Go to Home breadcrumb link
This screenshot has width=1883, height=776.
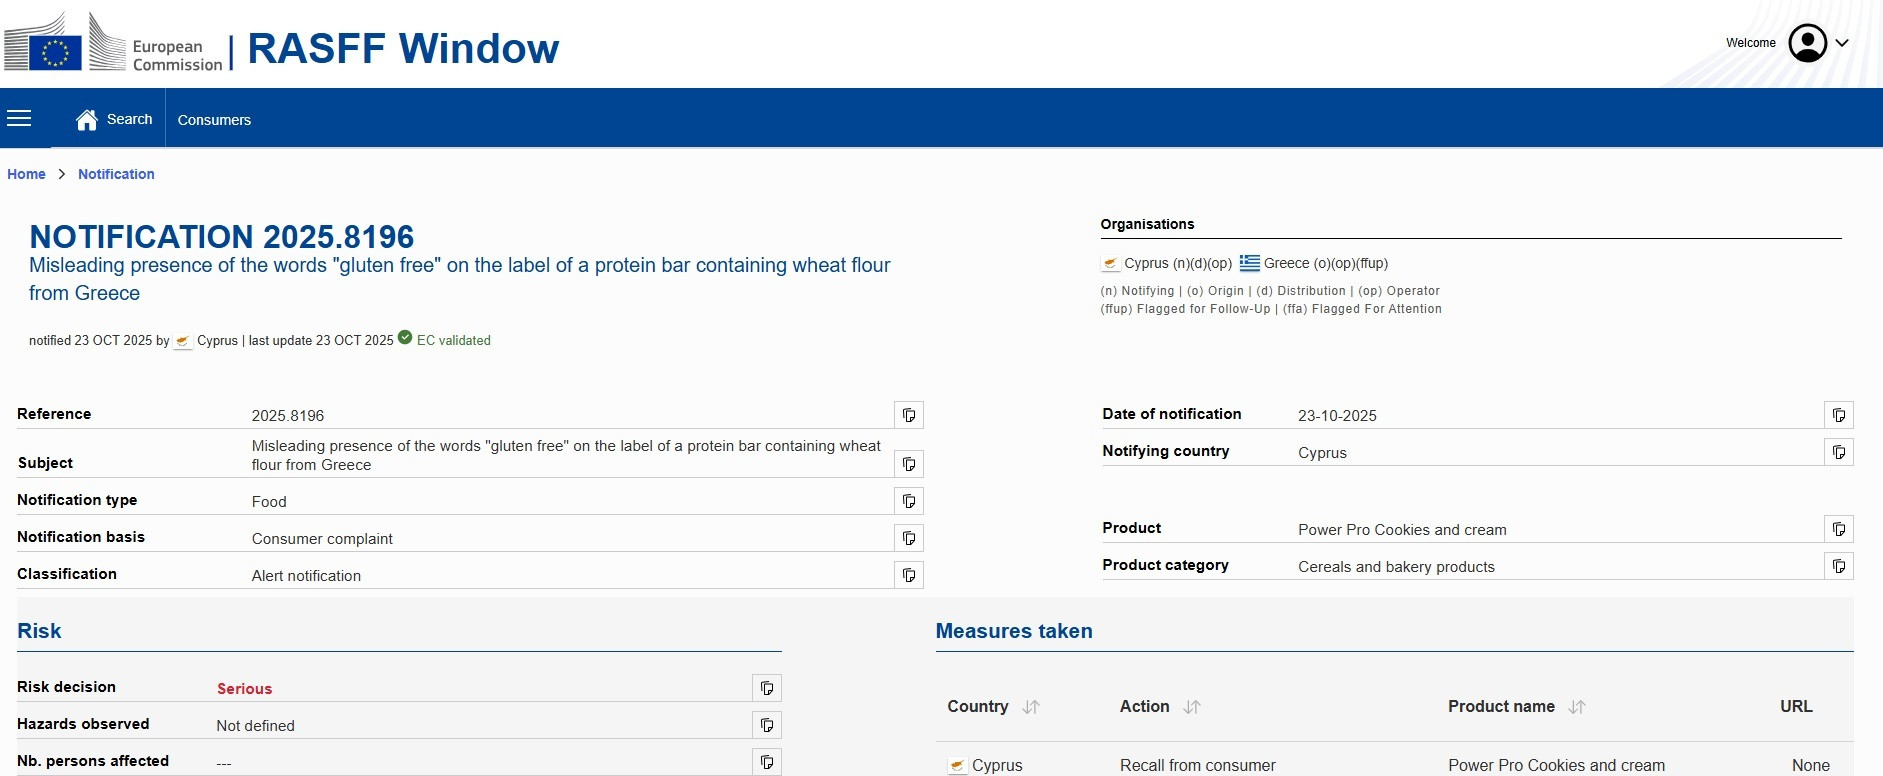(x=26, y=174)
